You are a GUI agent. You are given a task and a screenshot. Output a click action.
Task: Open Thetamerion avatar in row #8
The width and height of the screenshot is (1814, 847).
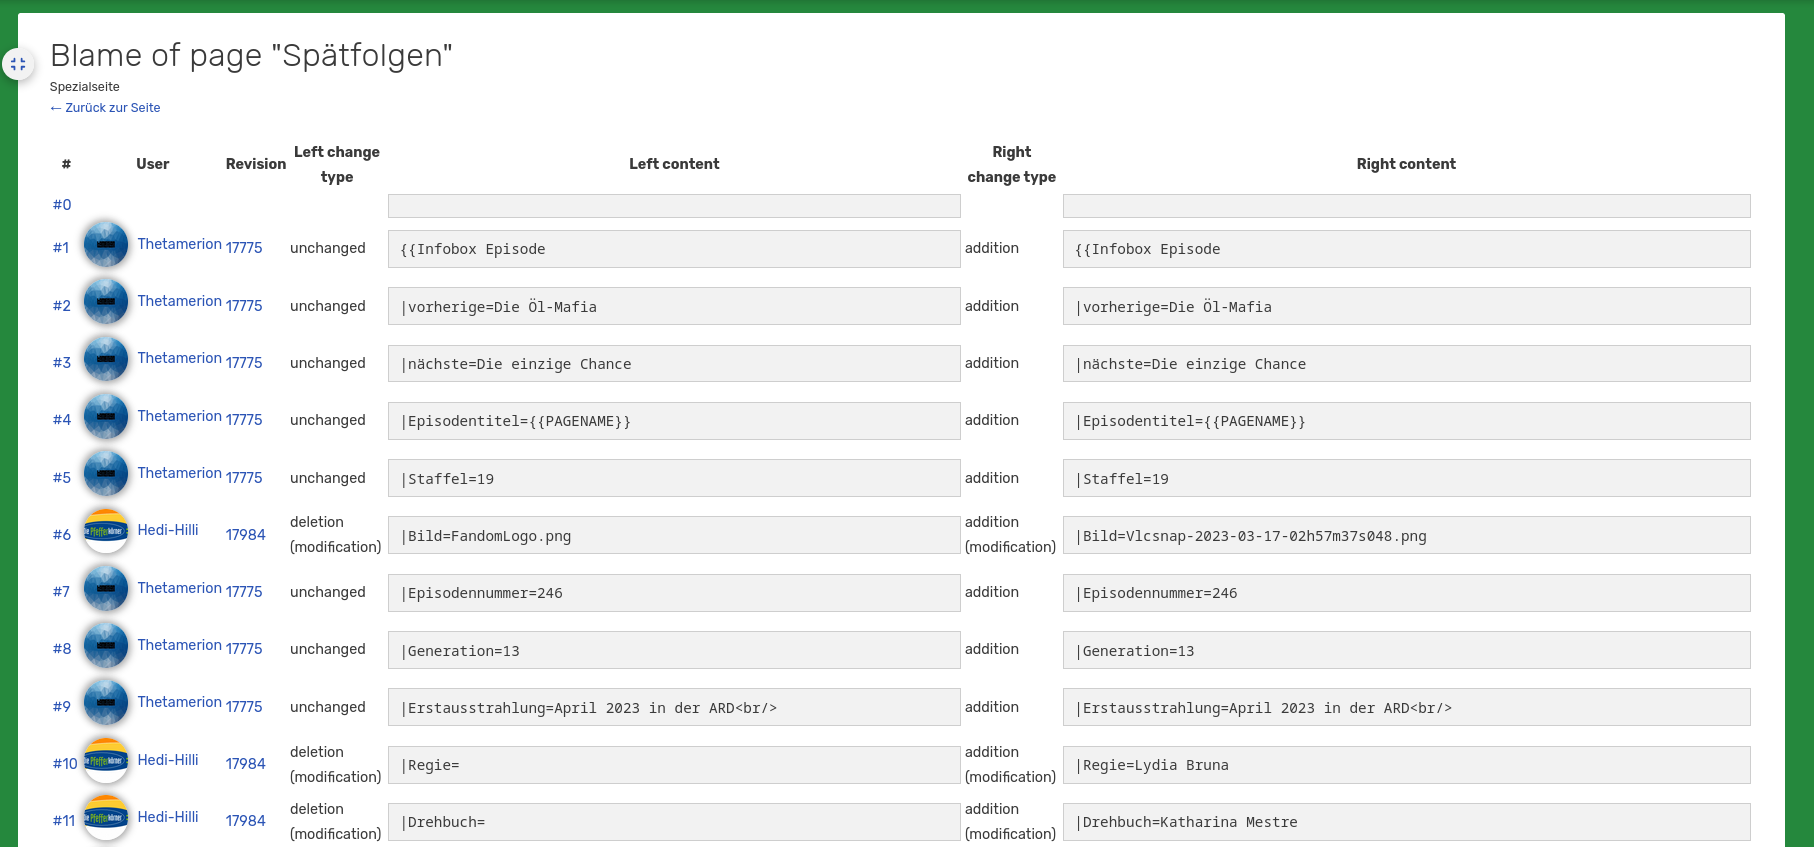pyautogui.click(x=106, y=646)
